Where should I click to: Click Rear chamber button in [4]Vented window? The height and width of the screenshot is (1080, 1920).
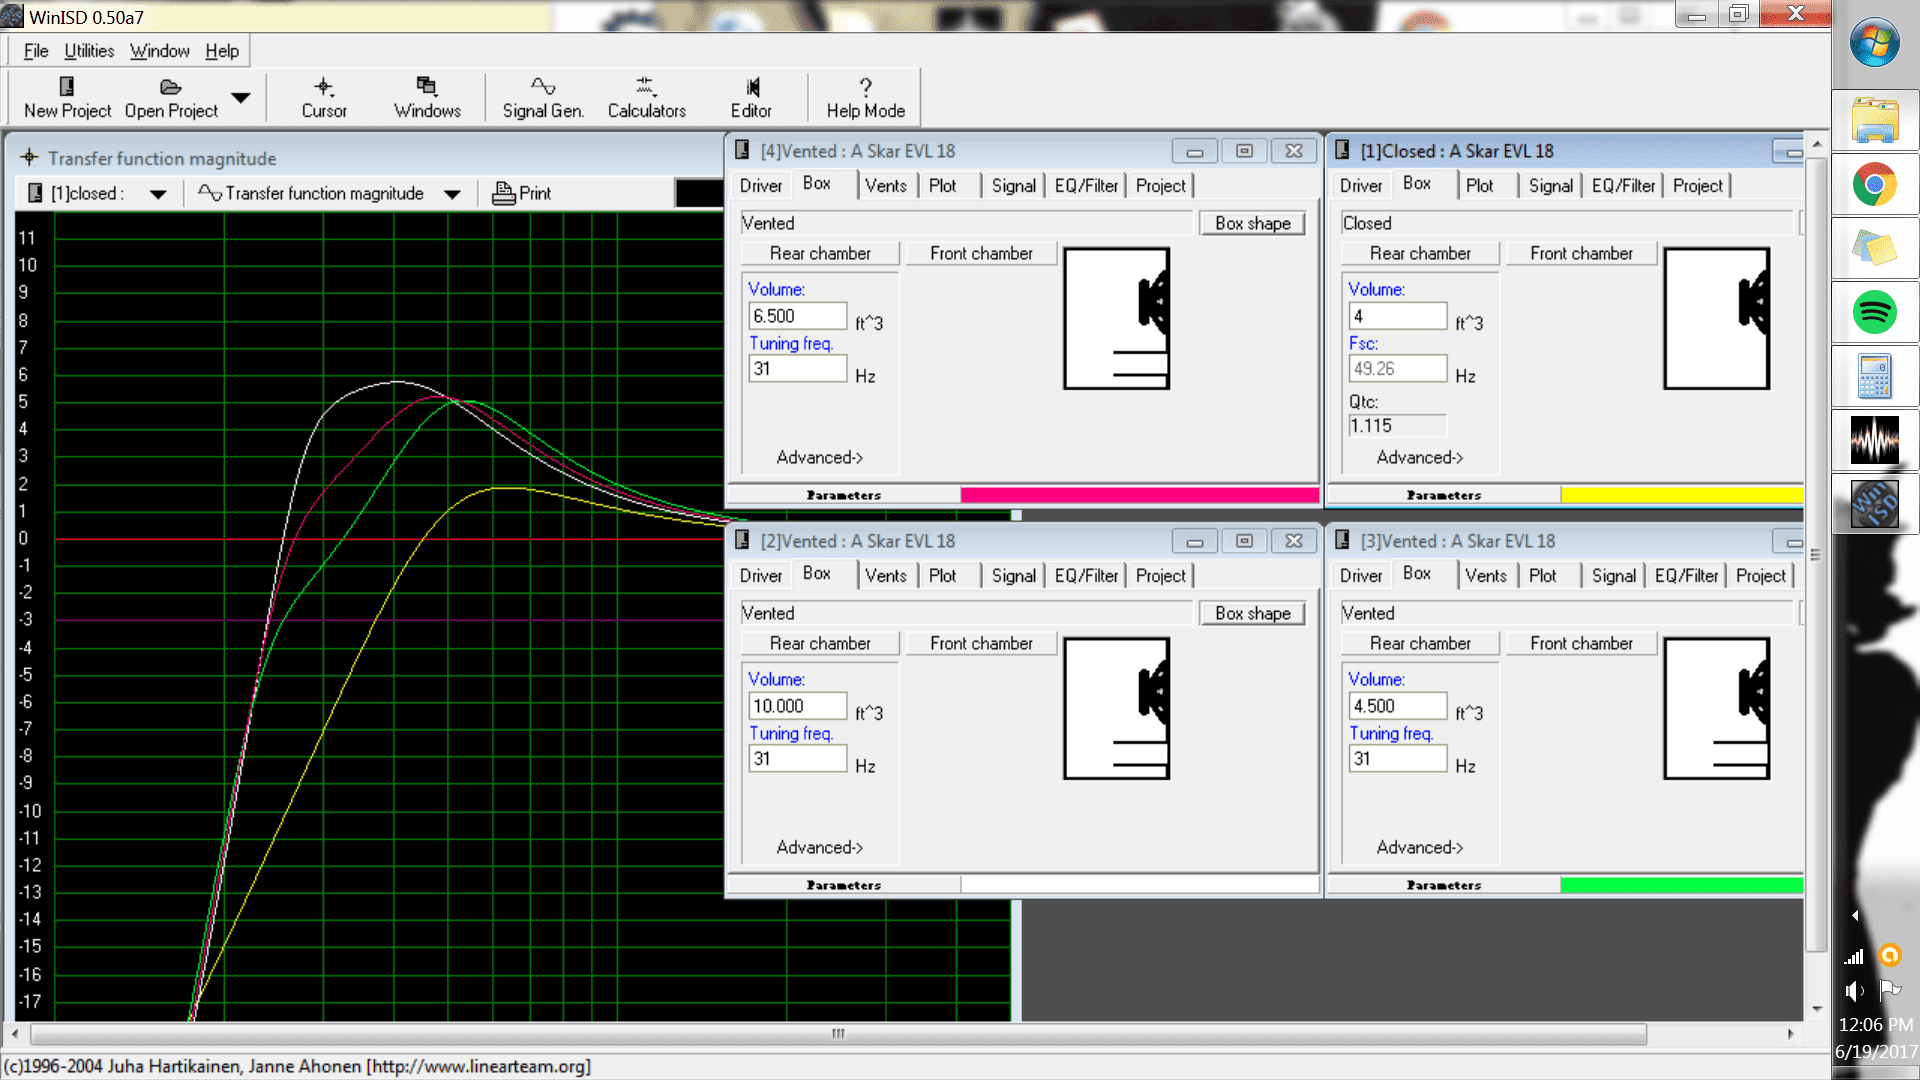coord(820,253)
